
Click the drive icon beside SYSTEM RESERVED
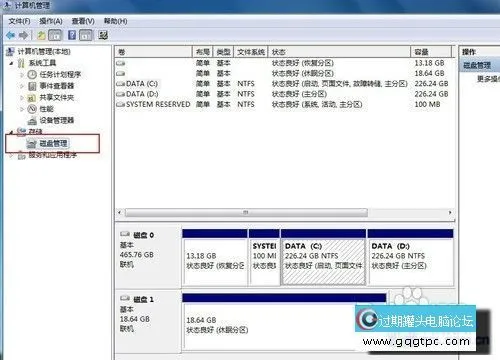[121, 105]
